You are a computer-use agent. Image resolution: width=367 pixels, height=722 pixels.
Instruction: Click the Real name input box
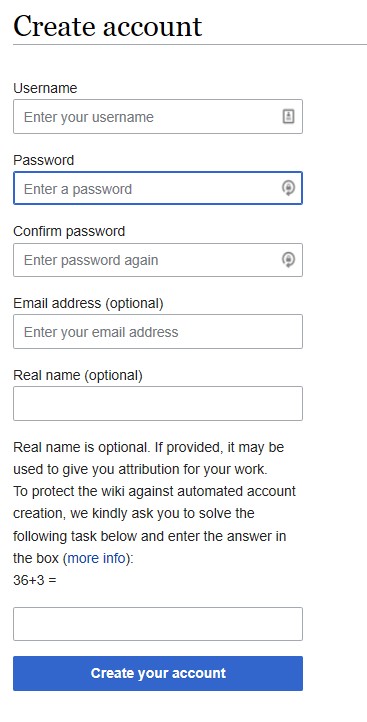[158, 403]
